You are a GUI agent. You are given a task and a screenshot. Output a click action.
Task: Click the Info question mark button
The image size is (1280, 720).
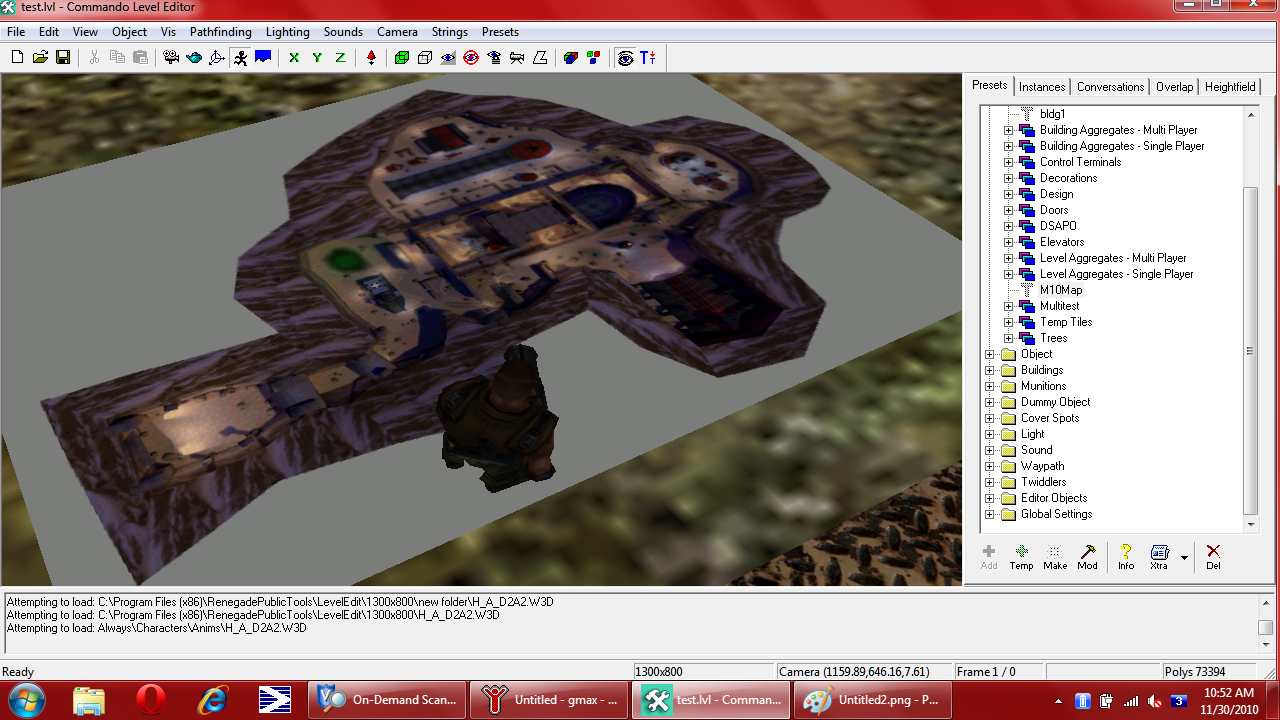(1125, 556)
